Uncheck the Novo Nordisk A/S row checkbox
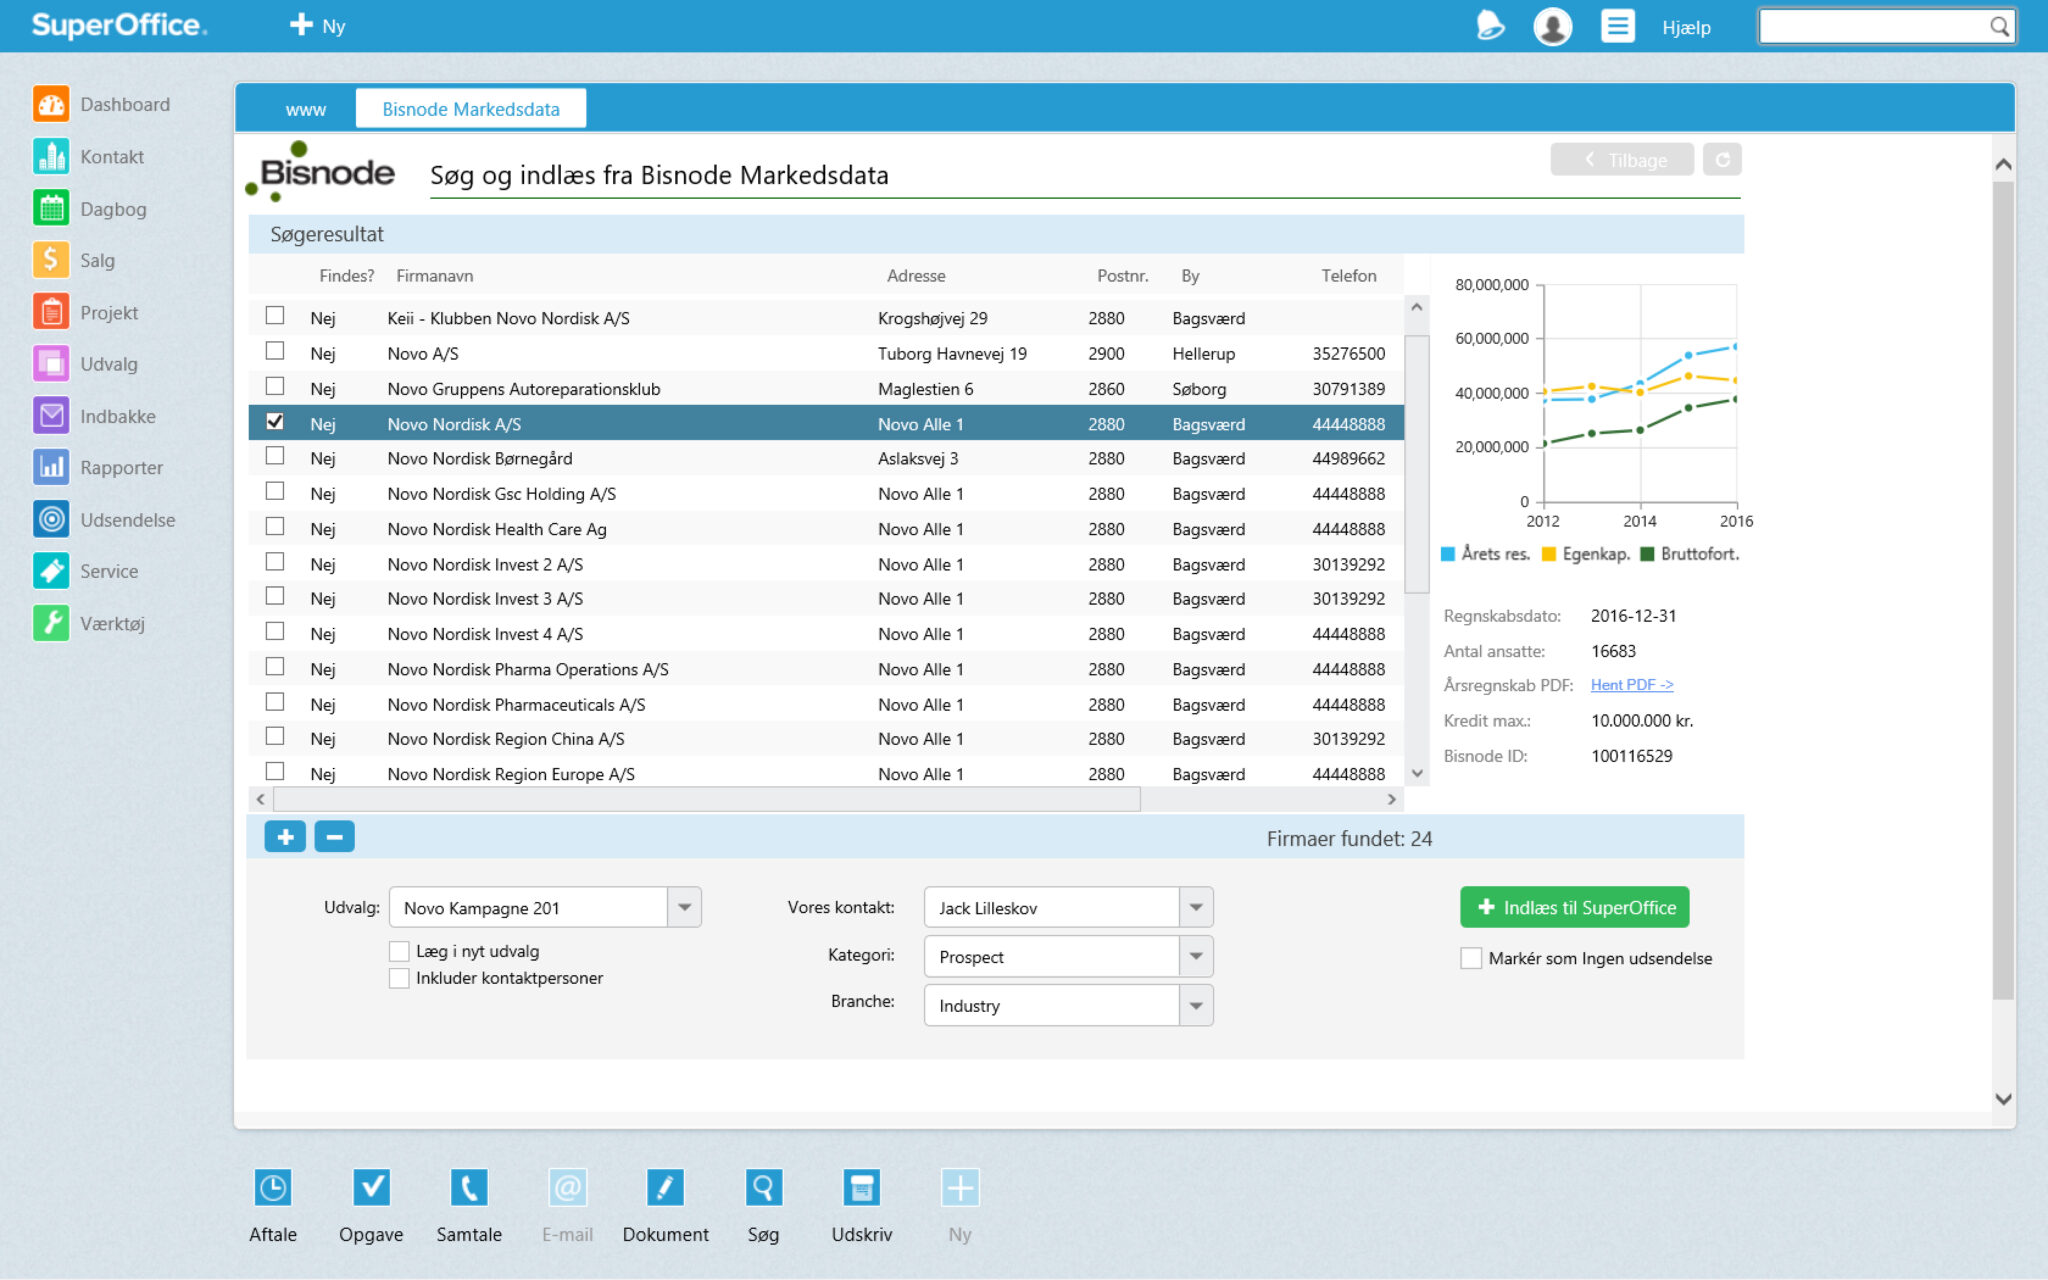 275,422
